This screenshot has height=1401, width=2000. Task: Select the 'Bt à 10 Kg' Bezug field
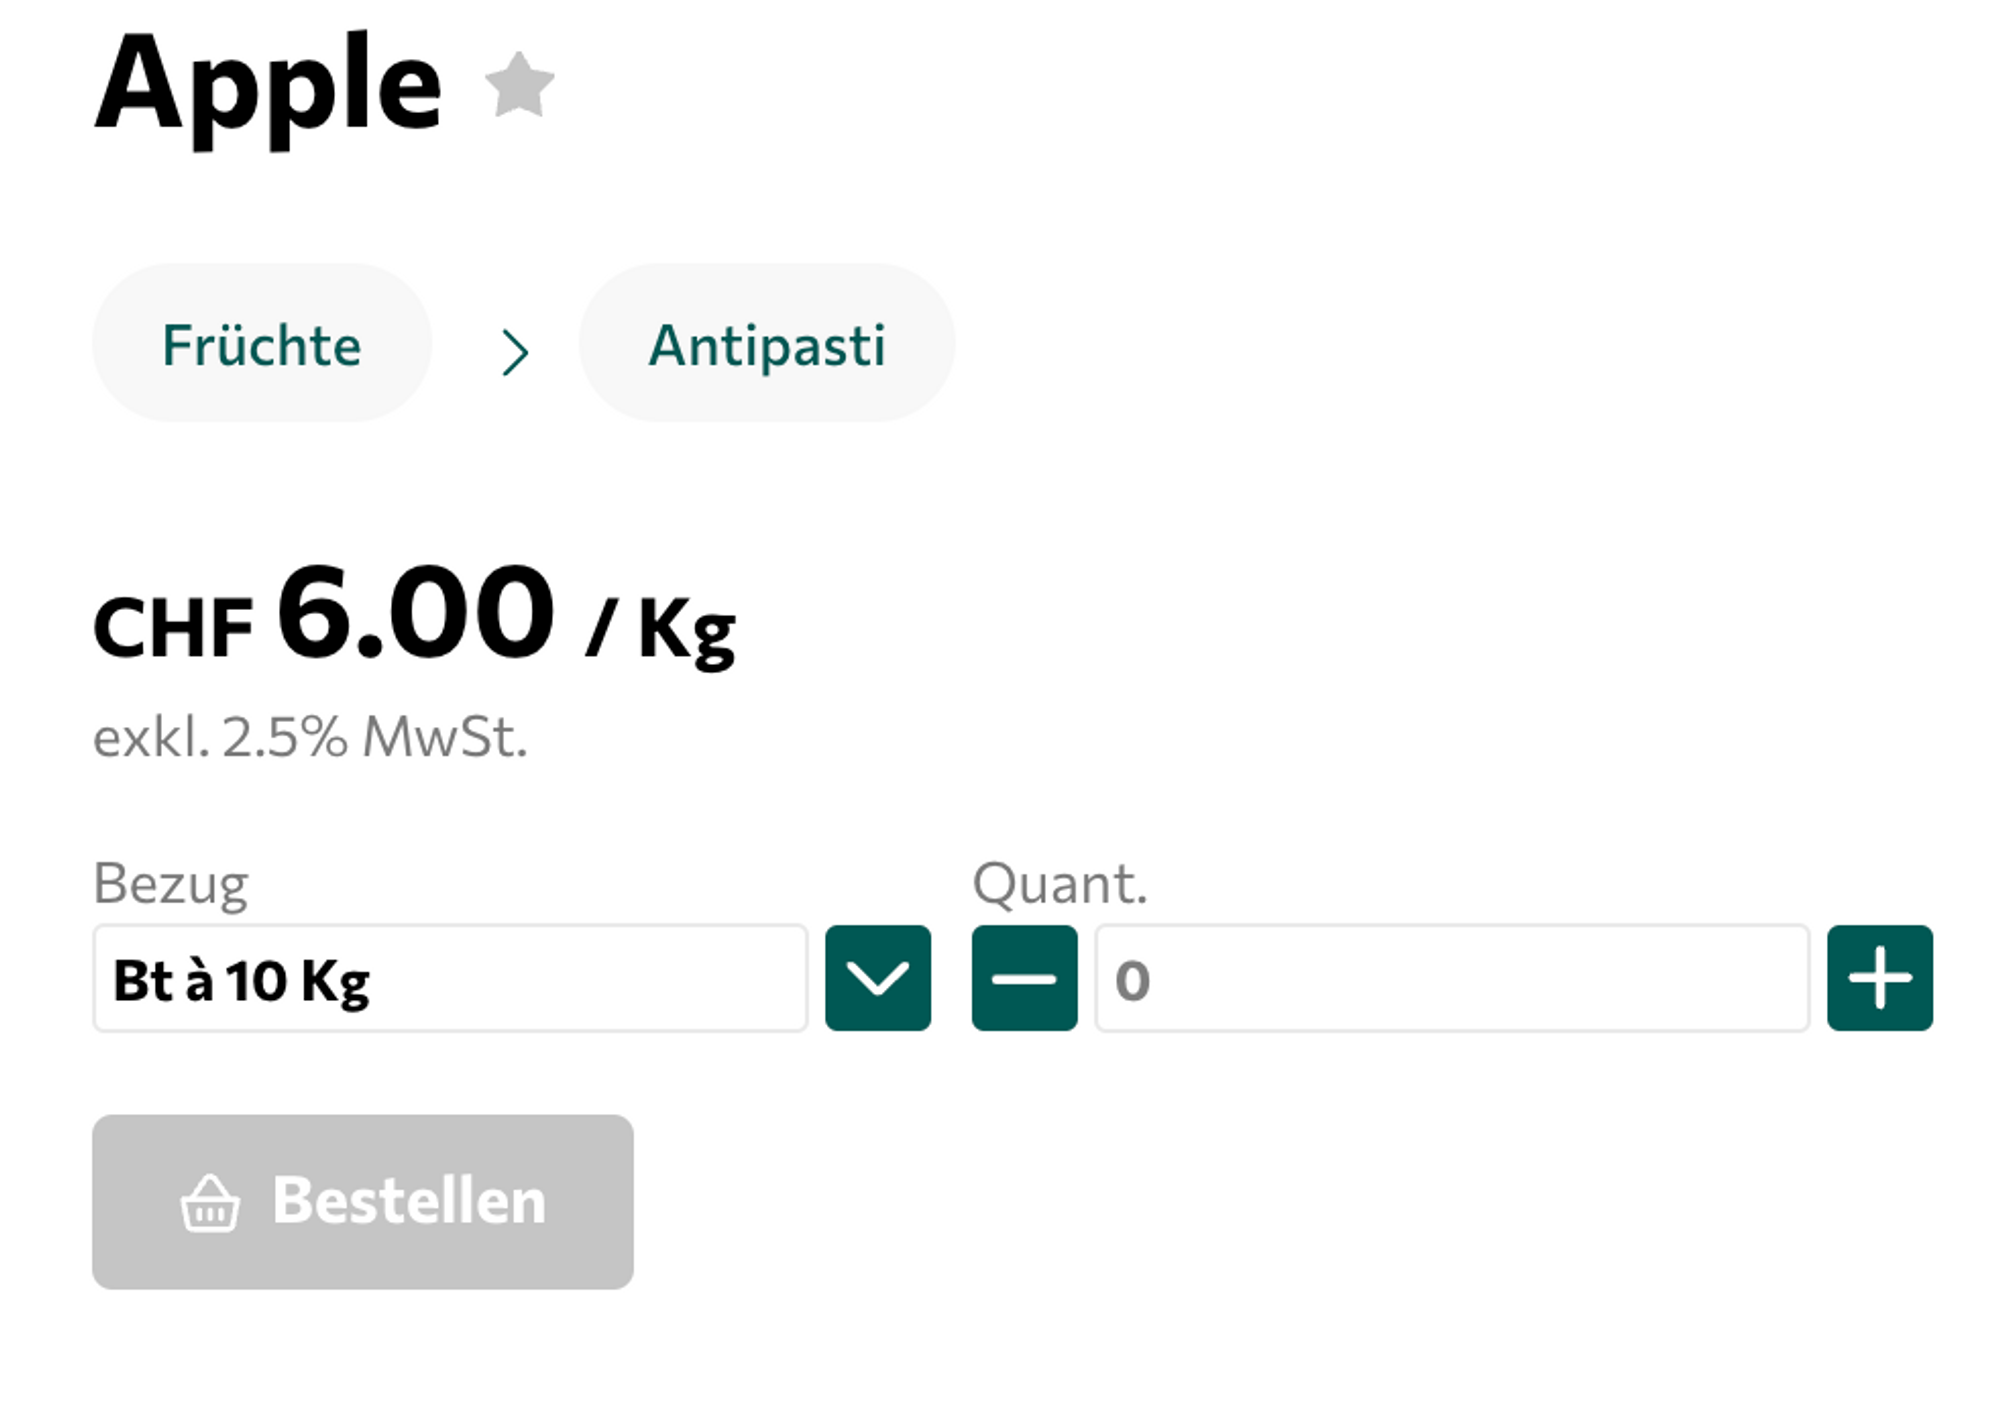coord(450,978)
